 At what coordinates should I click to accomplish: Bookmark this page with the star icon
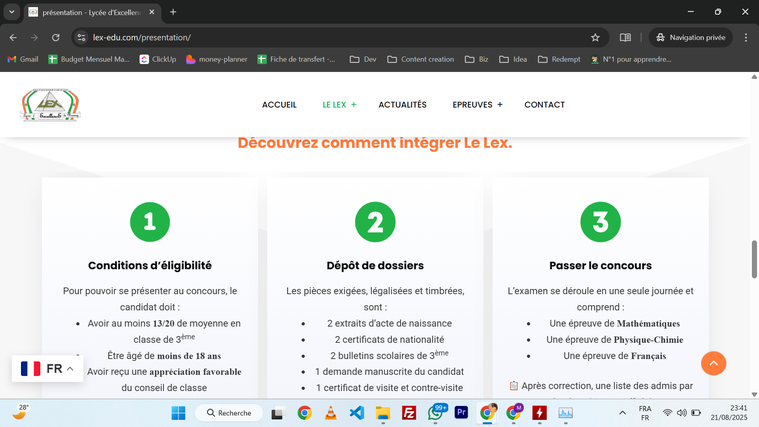pyautogui.click(x=595, y=37)
